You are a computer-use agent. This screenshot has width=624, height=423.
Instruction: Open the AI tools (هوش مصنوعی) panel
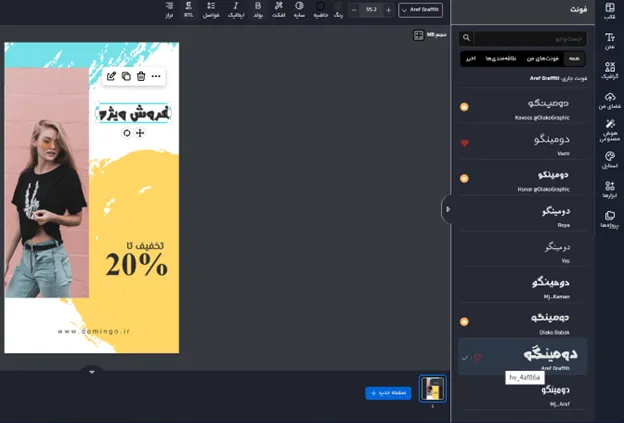609,129
